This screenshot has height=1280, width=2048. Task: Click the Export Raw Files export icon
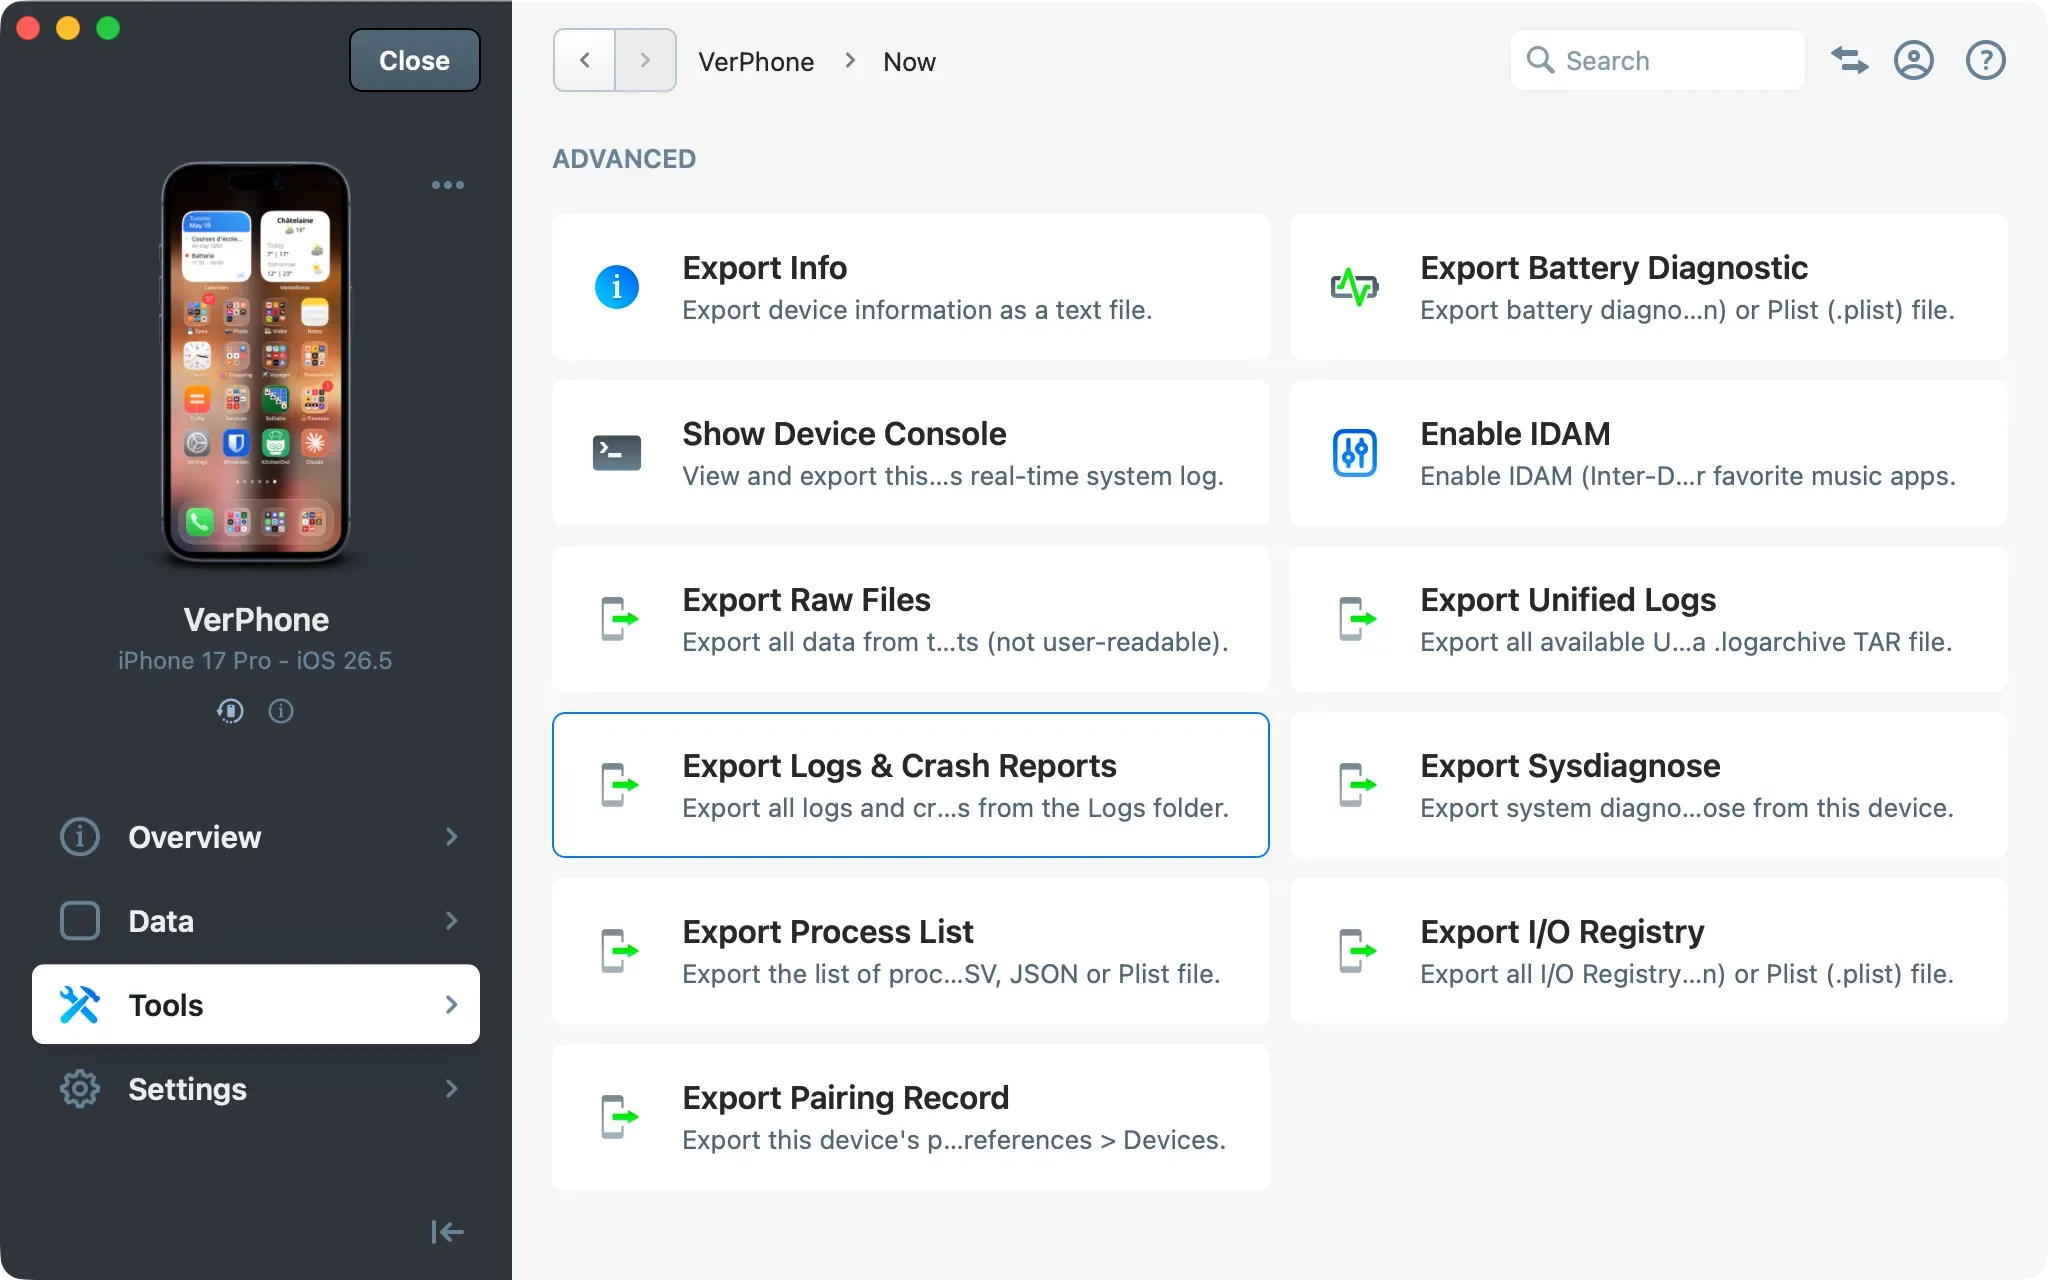(x=619, y=619)
